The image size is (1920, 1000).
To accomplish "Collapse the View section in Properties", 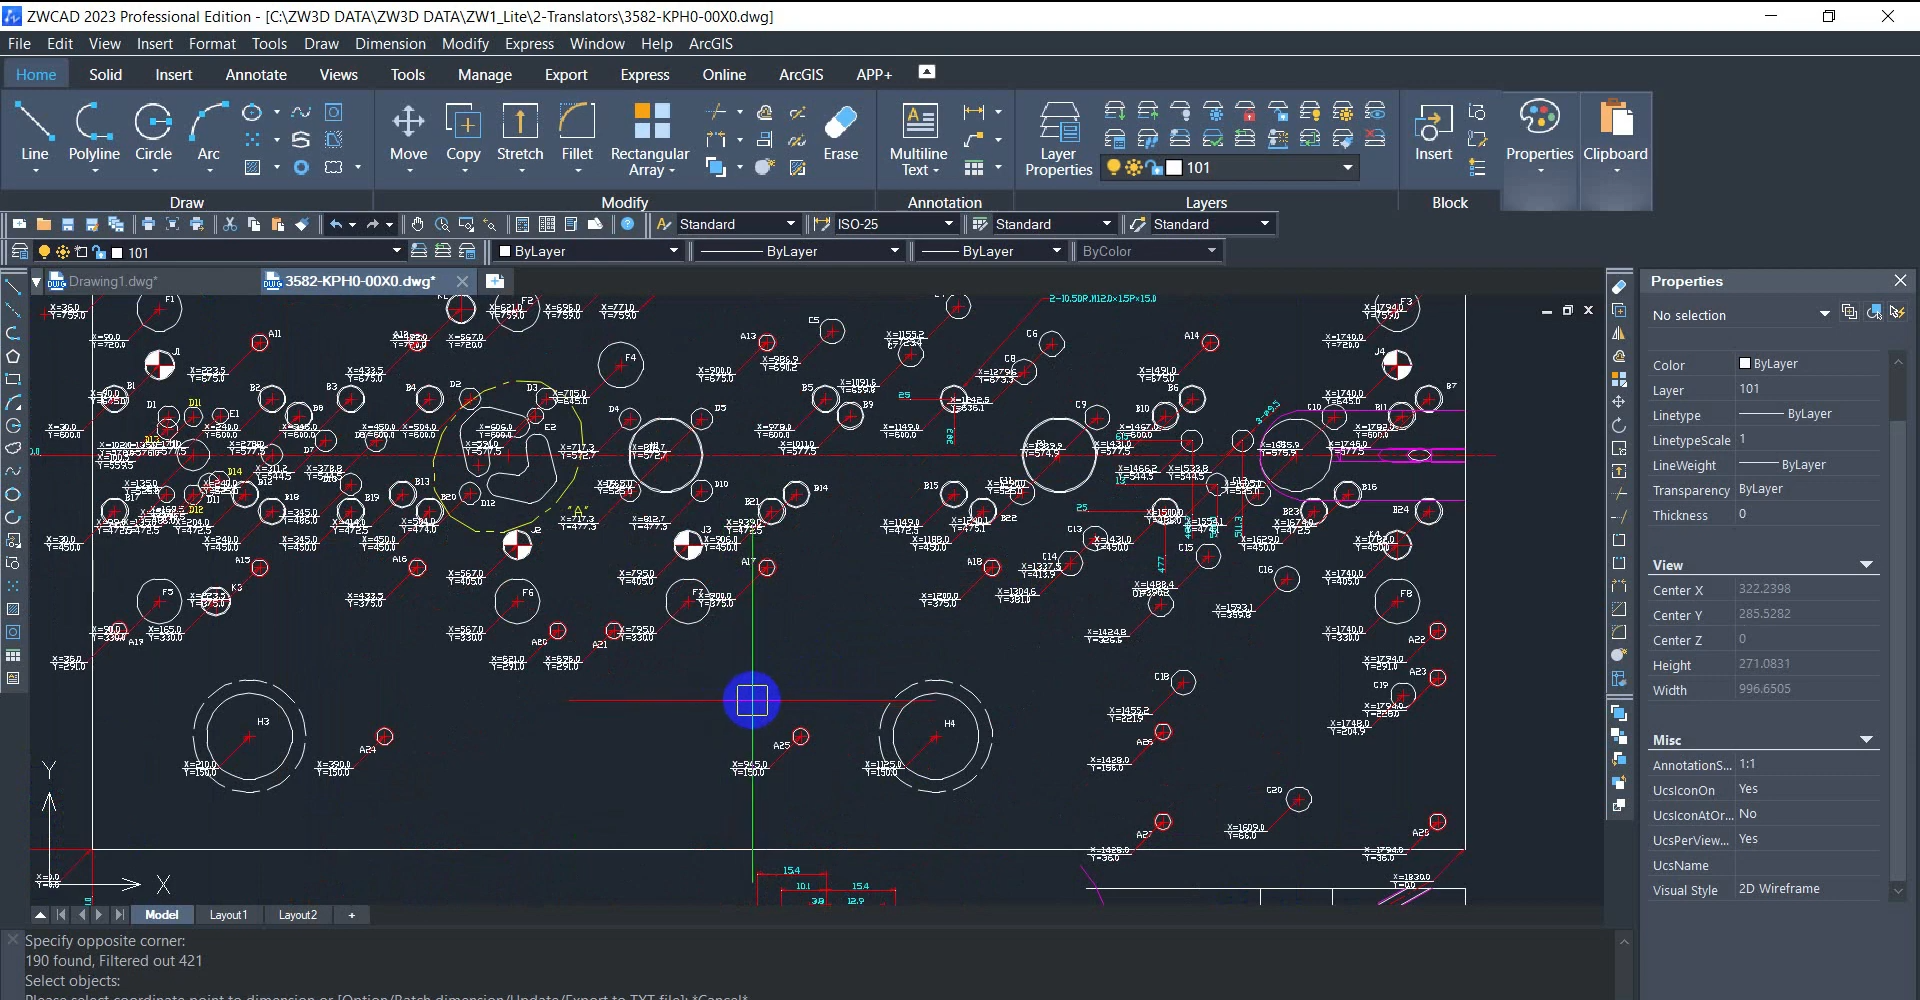I will pos(1866,565).
